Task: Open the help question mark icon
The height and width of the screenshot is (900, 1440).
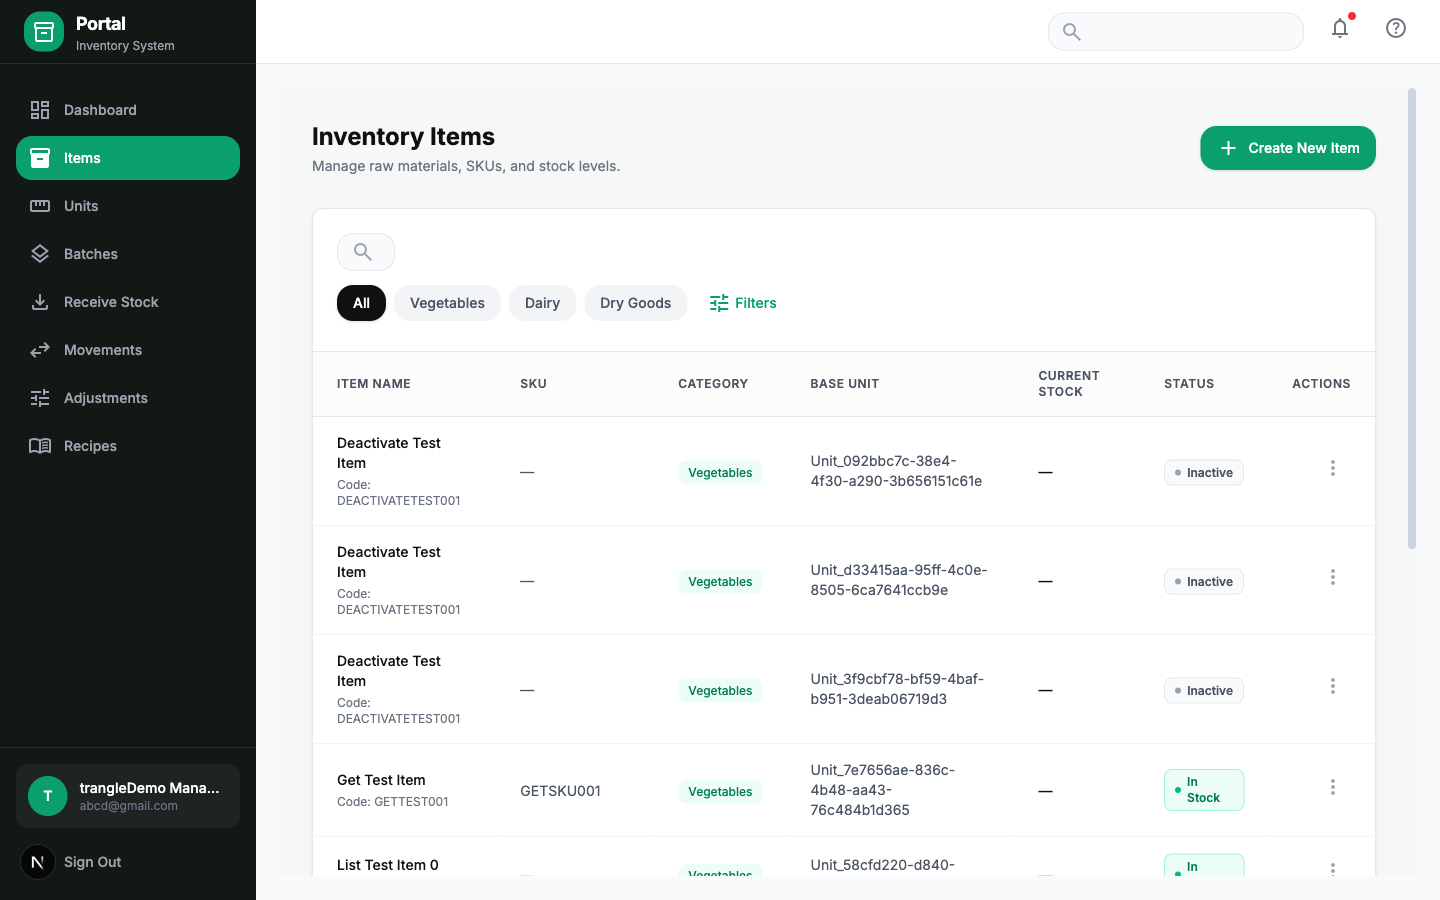Action: [1396, 28]
